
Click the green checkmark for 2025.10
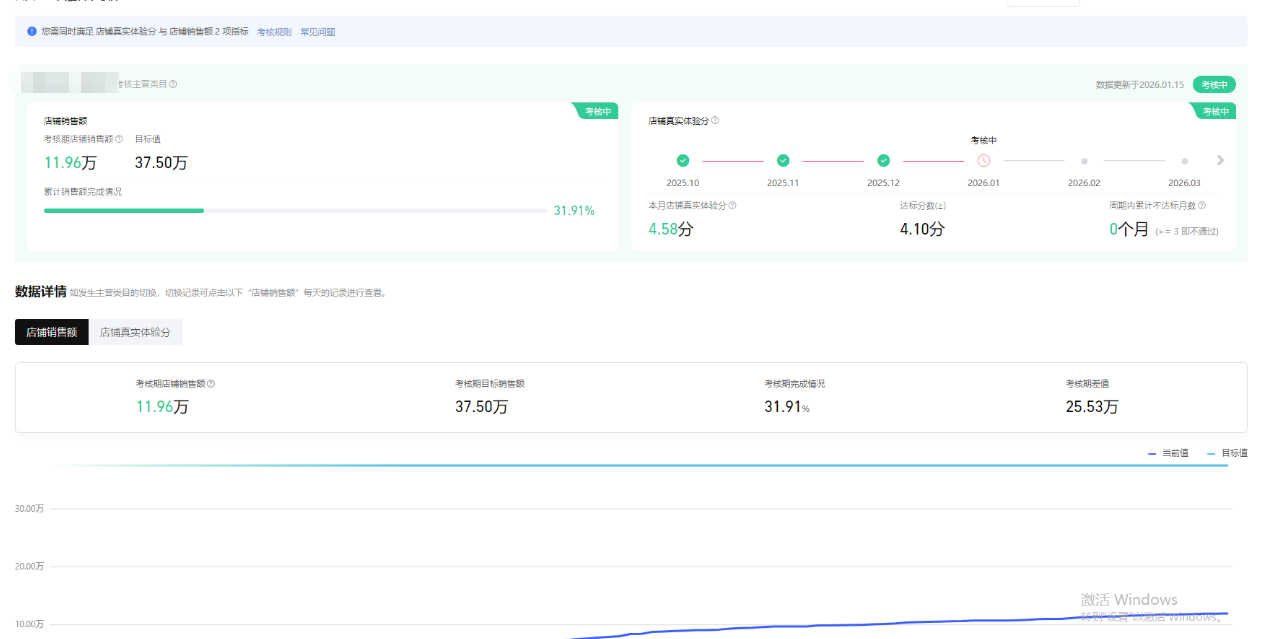(x=683, y=160)
